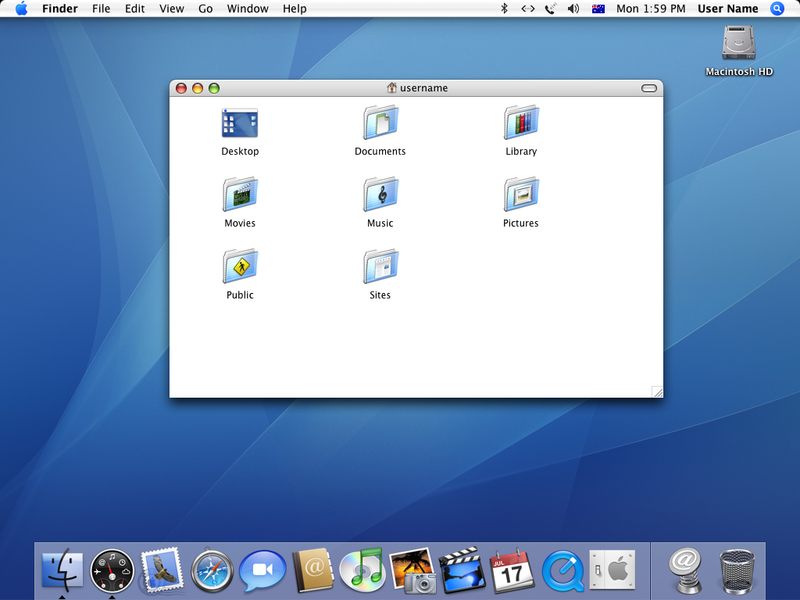
Task: Open the Desktop folder in the username window
Action: (x=240, y=123)
